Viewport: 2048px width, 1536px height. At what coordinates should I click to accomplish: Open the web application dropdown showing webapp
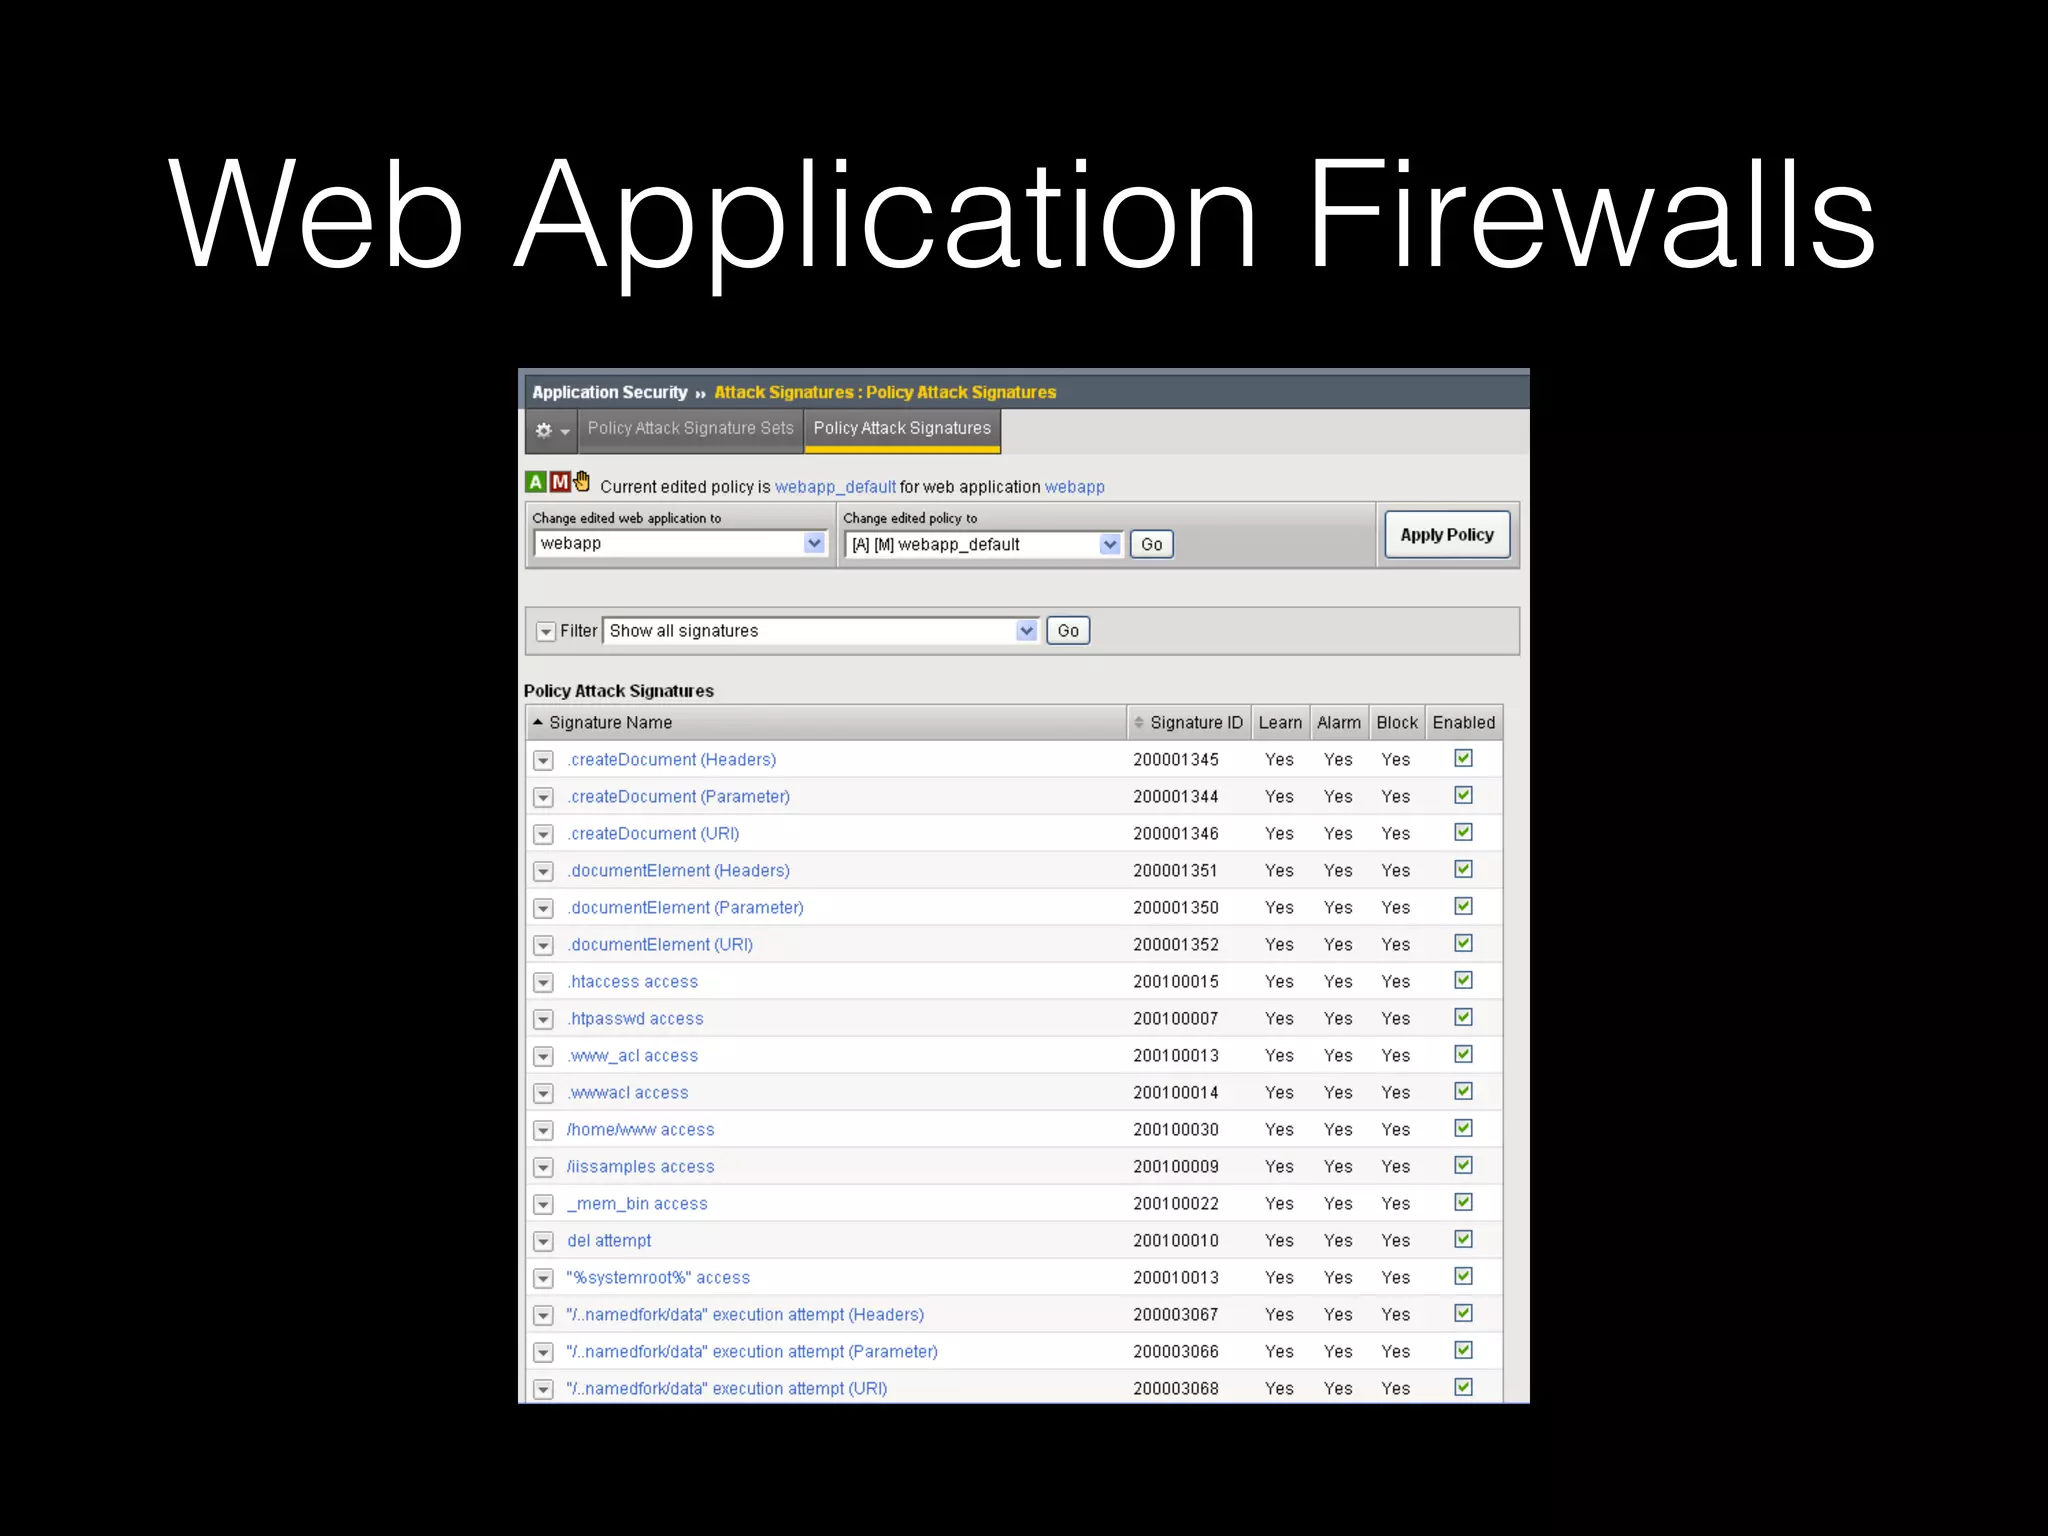click(681, 543)
